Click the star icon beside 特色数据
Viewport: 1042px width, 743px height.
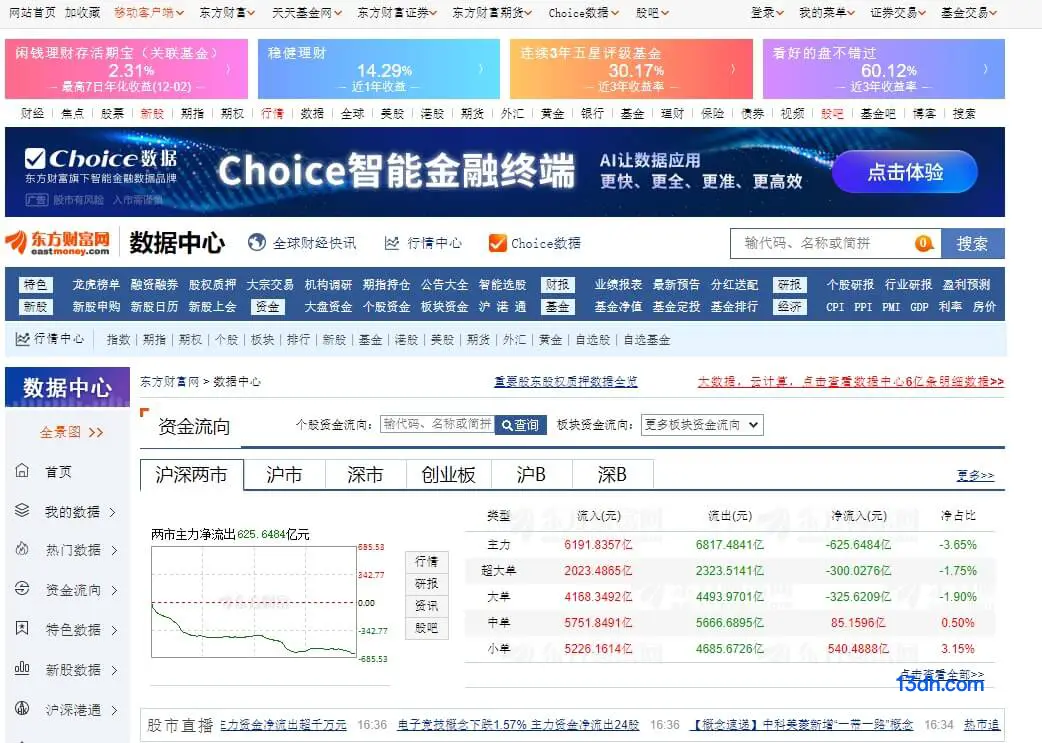click(22, 629)
